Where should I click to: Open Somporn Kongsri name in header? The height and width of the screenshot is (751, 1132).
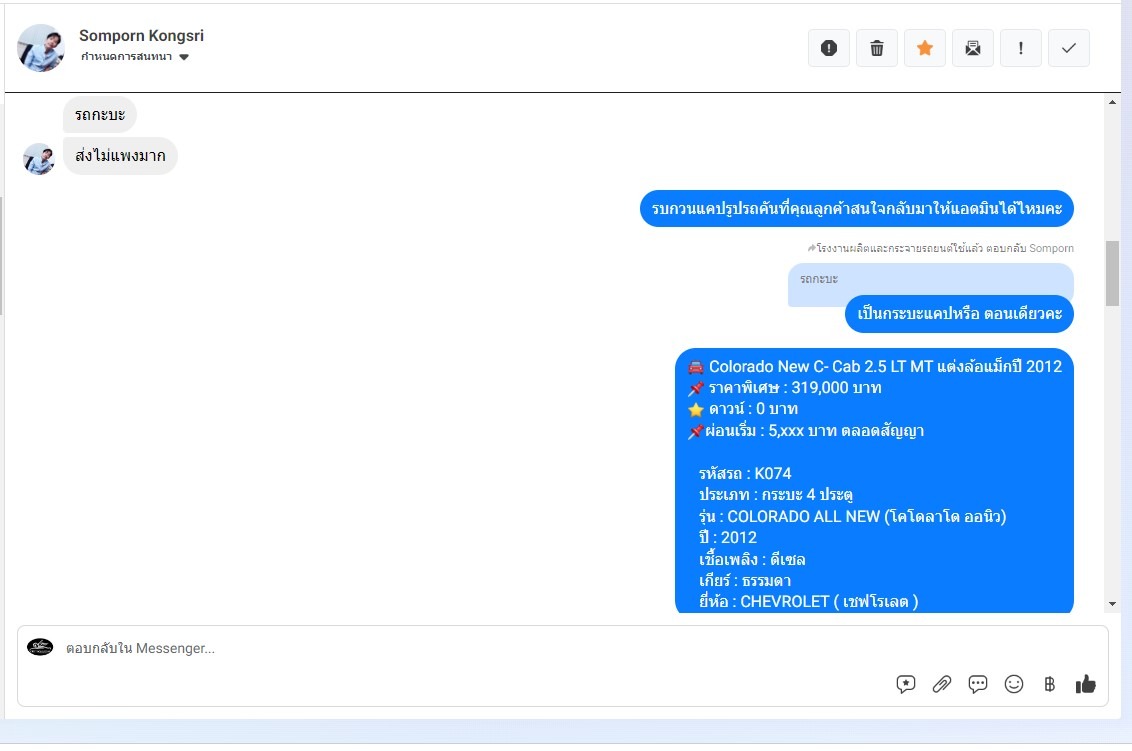142,35
